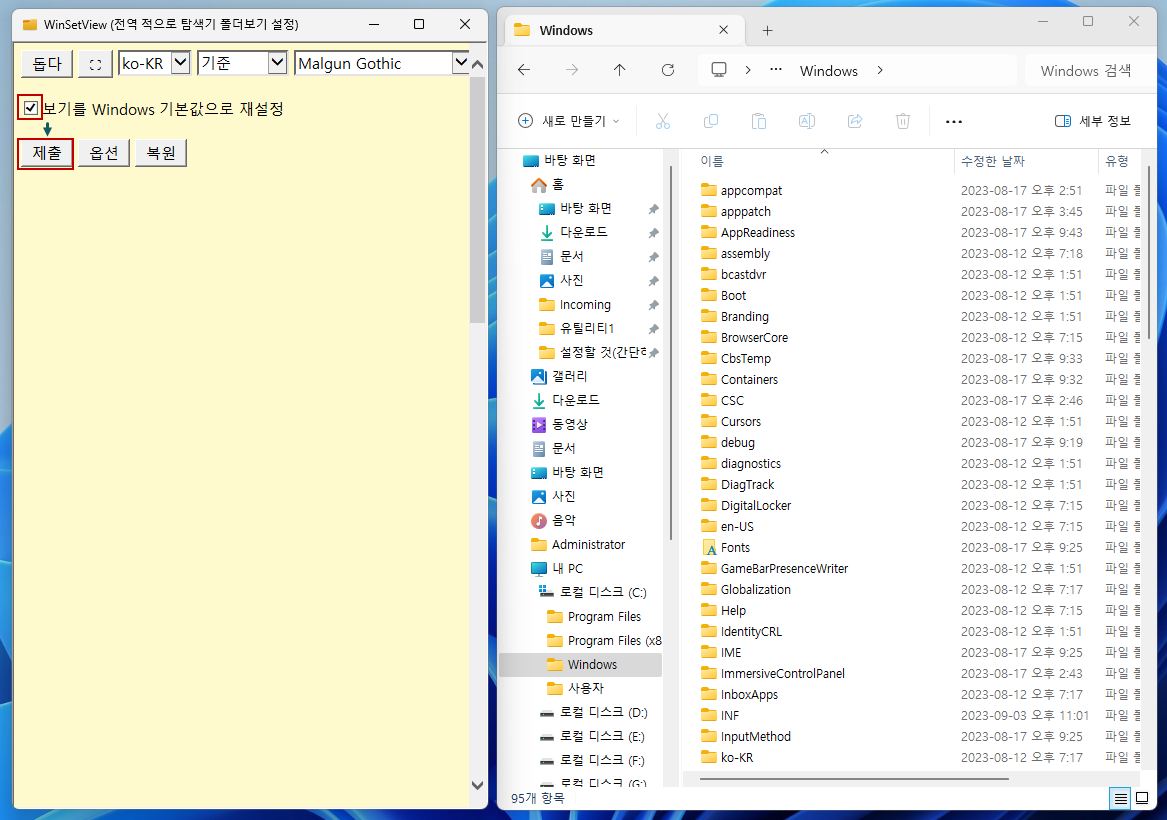The image size is (1167, 820).
Task: Click the 제출 submit button in WinSetView
Action: [x=46, y=153]
